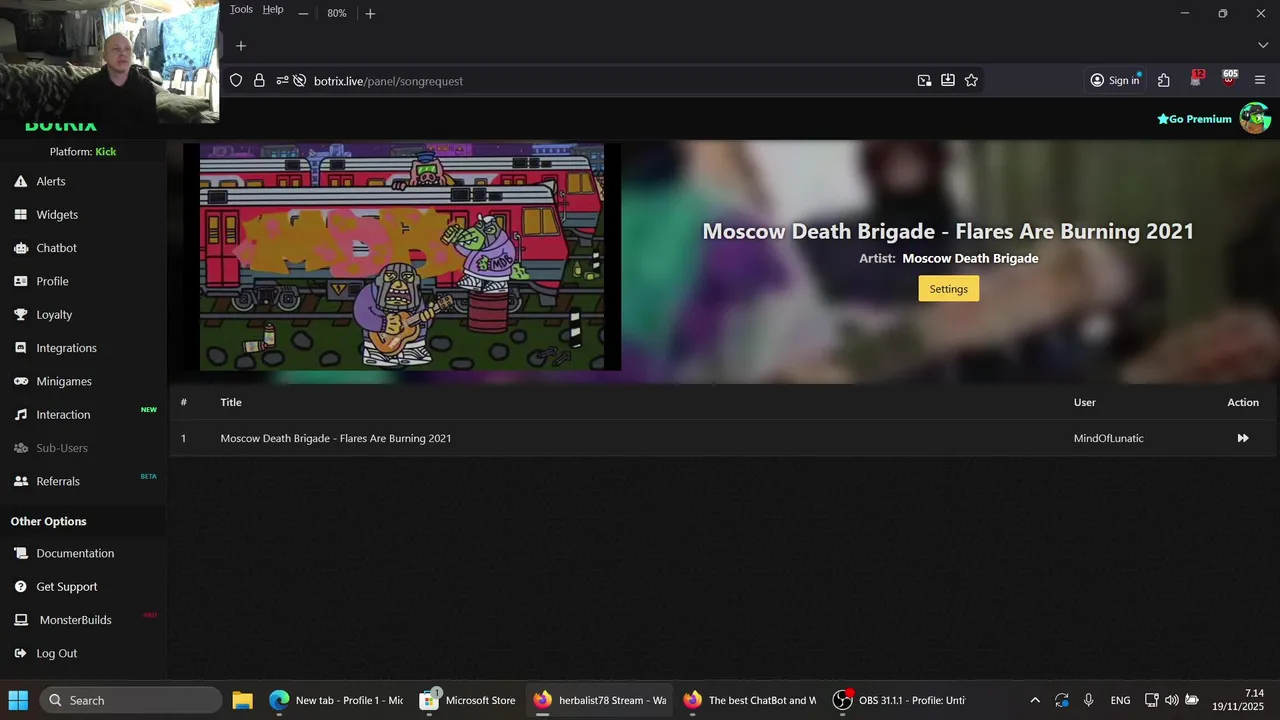Click the 80% zoom level indicator
1280x720 pixels.
pyautogui.click(x=336, y=13)
